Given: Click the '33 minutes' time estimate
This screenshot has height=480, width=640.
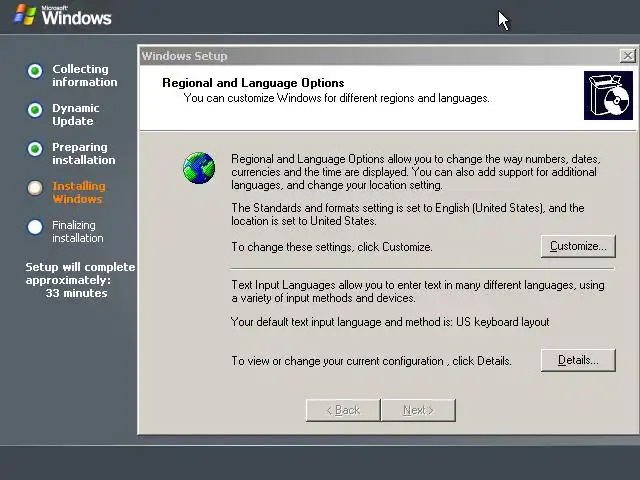Looking at the screenshot, I should click(76, 293).
